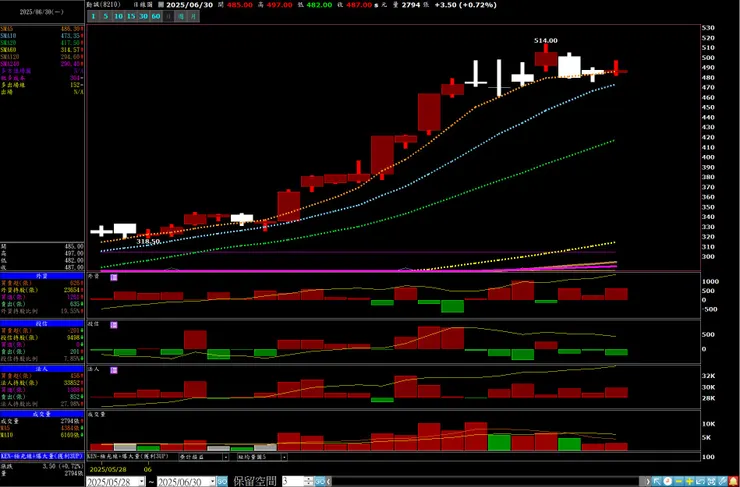Click the 投信 blue panel header
This screenshot has width=740, height=487.
coord(42,323)
